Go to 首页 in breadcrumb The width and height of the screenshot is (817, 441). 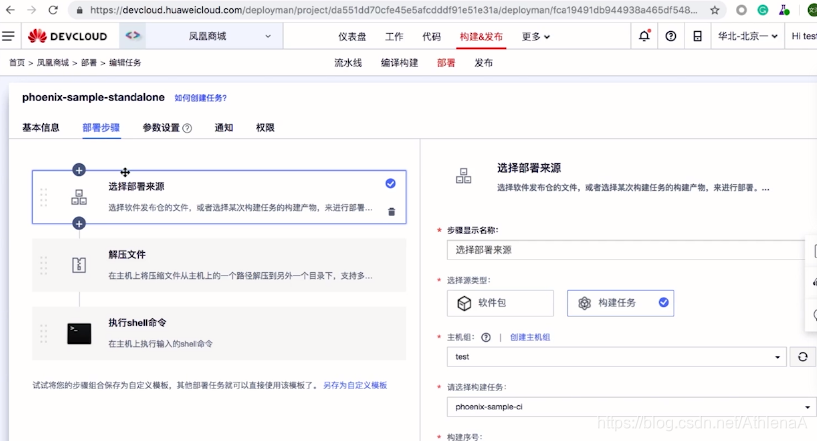pyautogui.click(x=17, y=63)
